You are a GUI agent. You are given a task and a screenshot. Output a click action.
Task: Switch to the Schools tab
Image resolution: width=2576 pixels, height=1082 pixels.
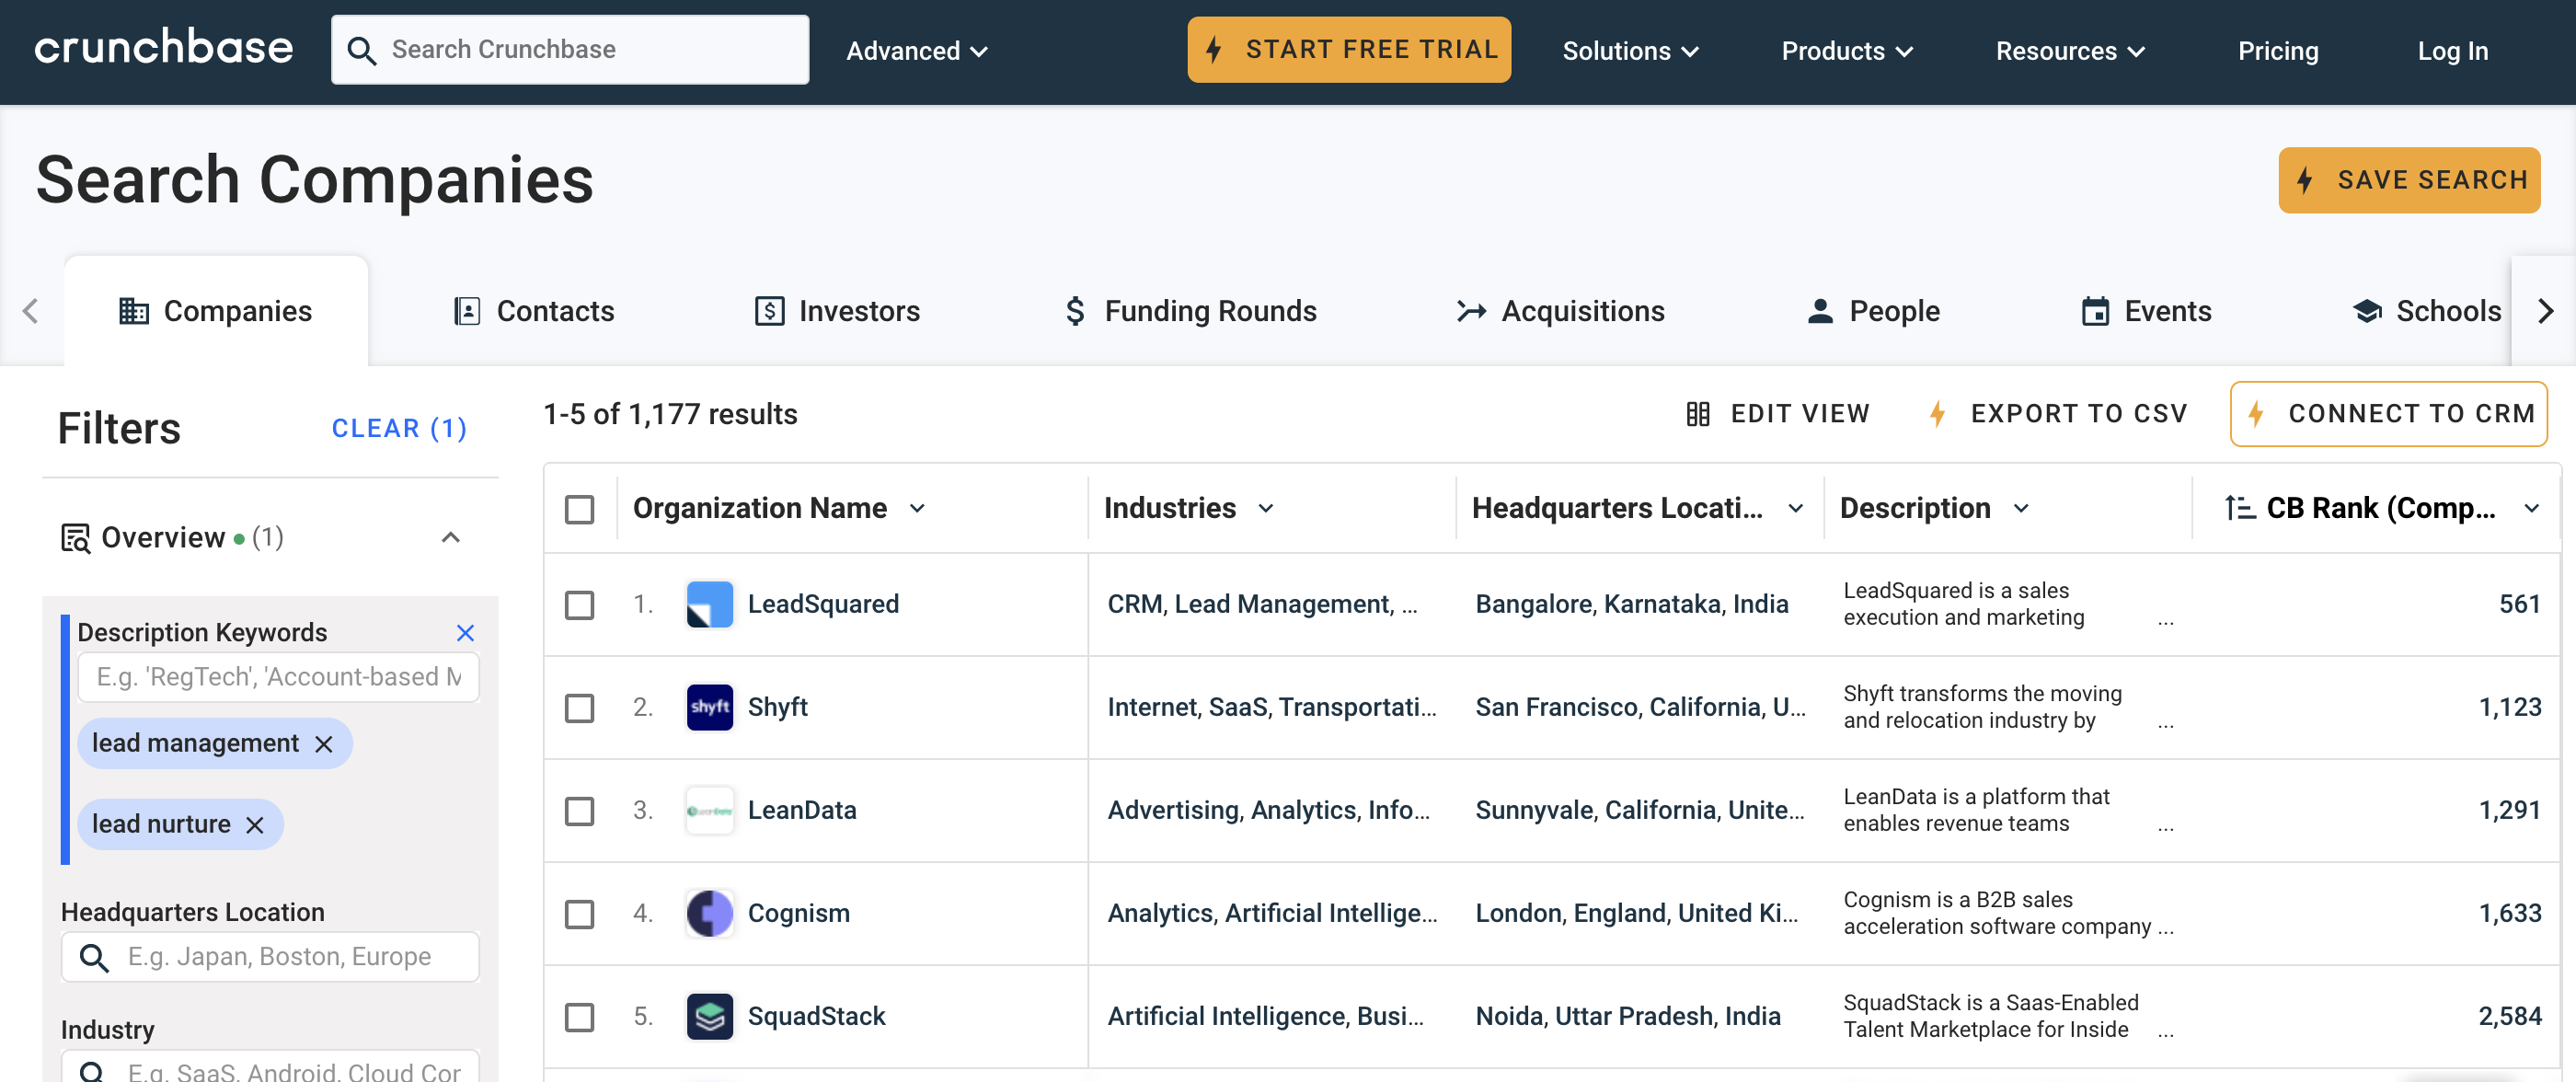pos(2427,311)
